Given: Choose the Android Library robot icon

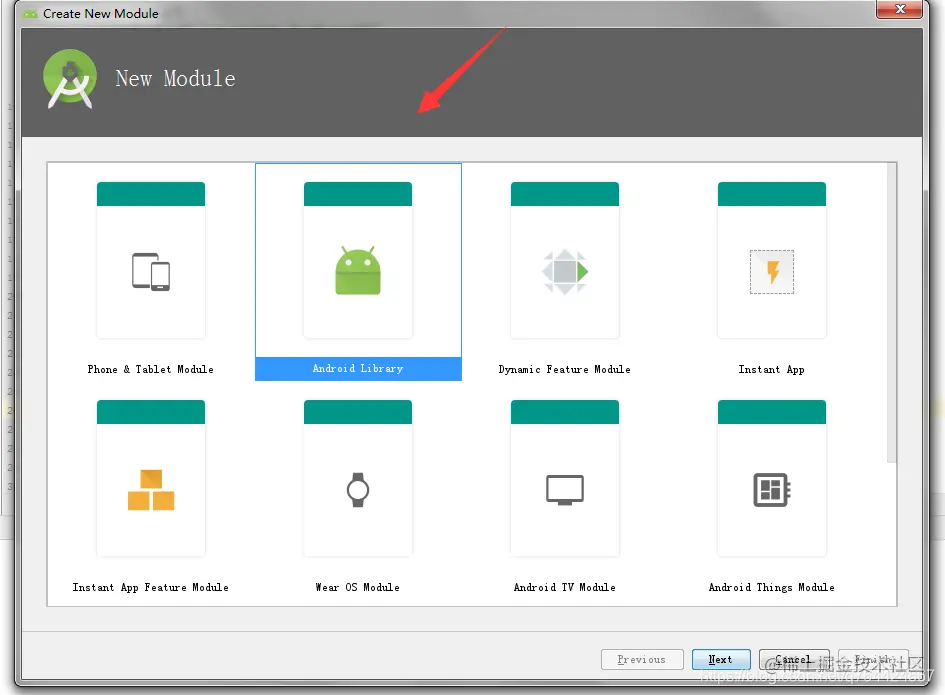Looking at the screenshot, I should tap(358, 270).
